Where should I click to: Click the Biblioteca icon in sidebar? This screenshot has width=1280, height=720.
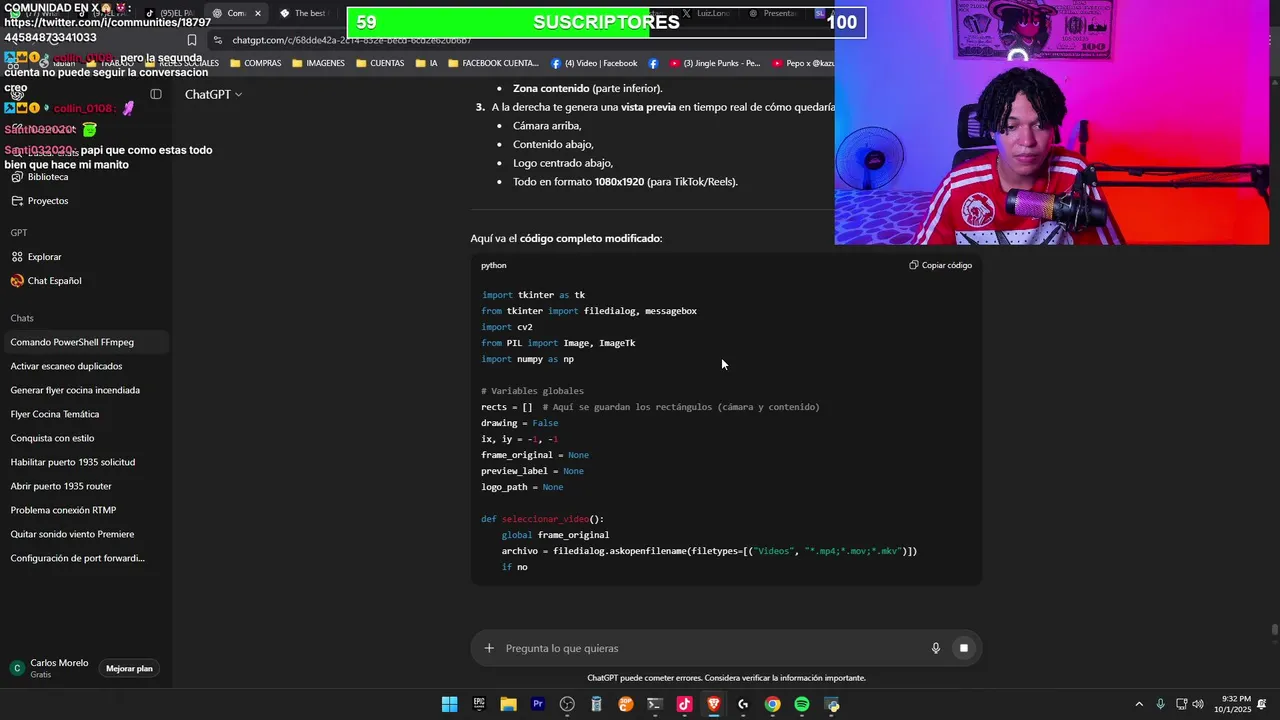point(17,177)
